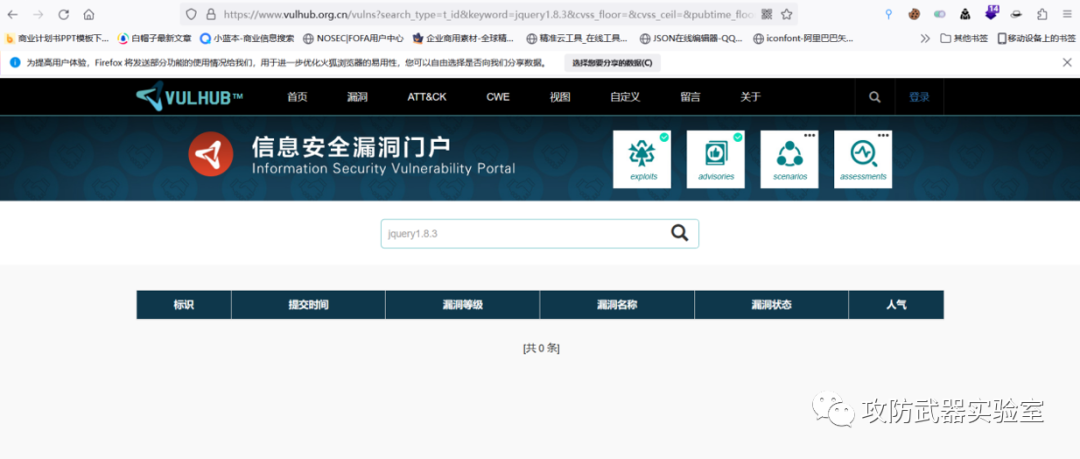Open the 自定义 navigation item
The height and width of the screenshot is (459, 1080).
(625, 97)
